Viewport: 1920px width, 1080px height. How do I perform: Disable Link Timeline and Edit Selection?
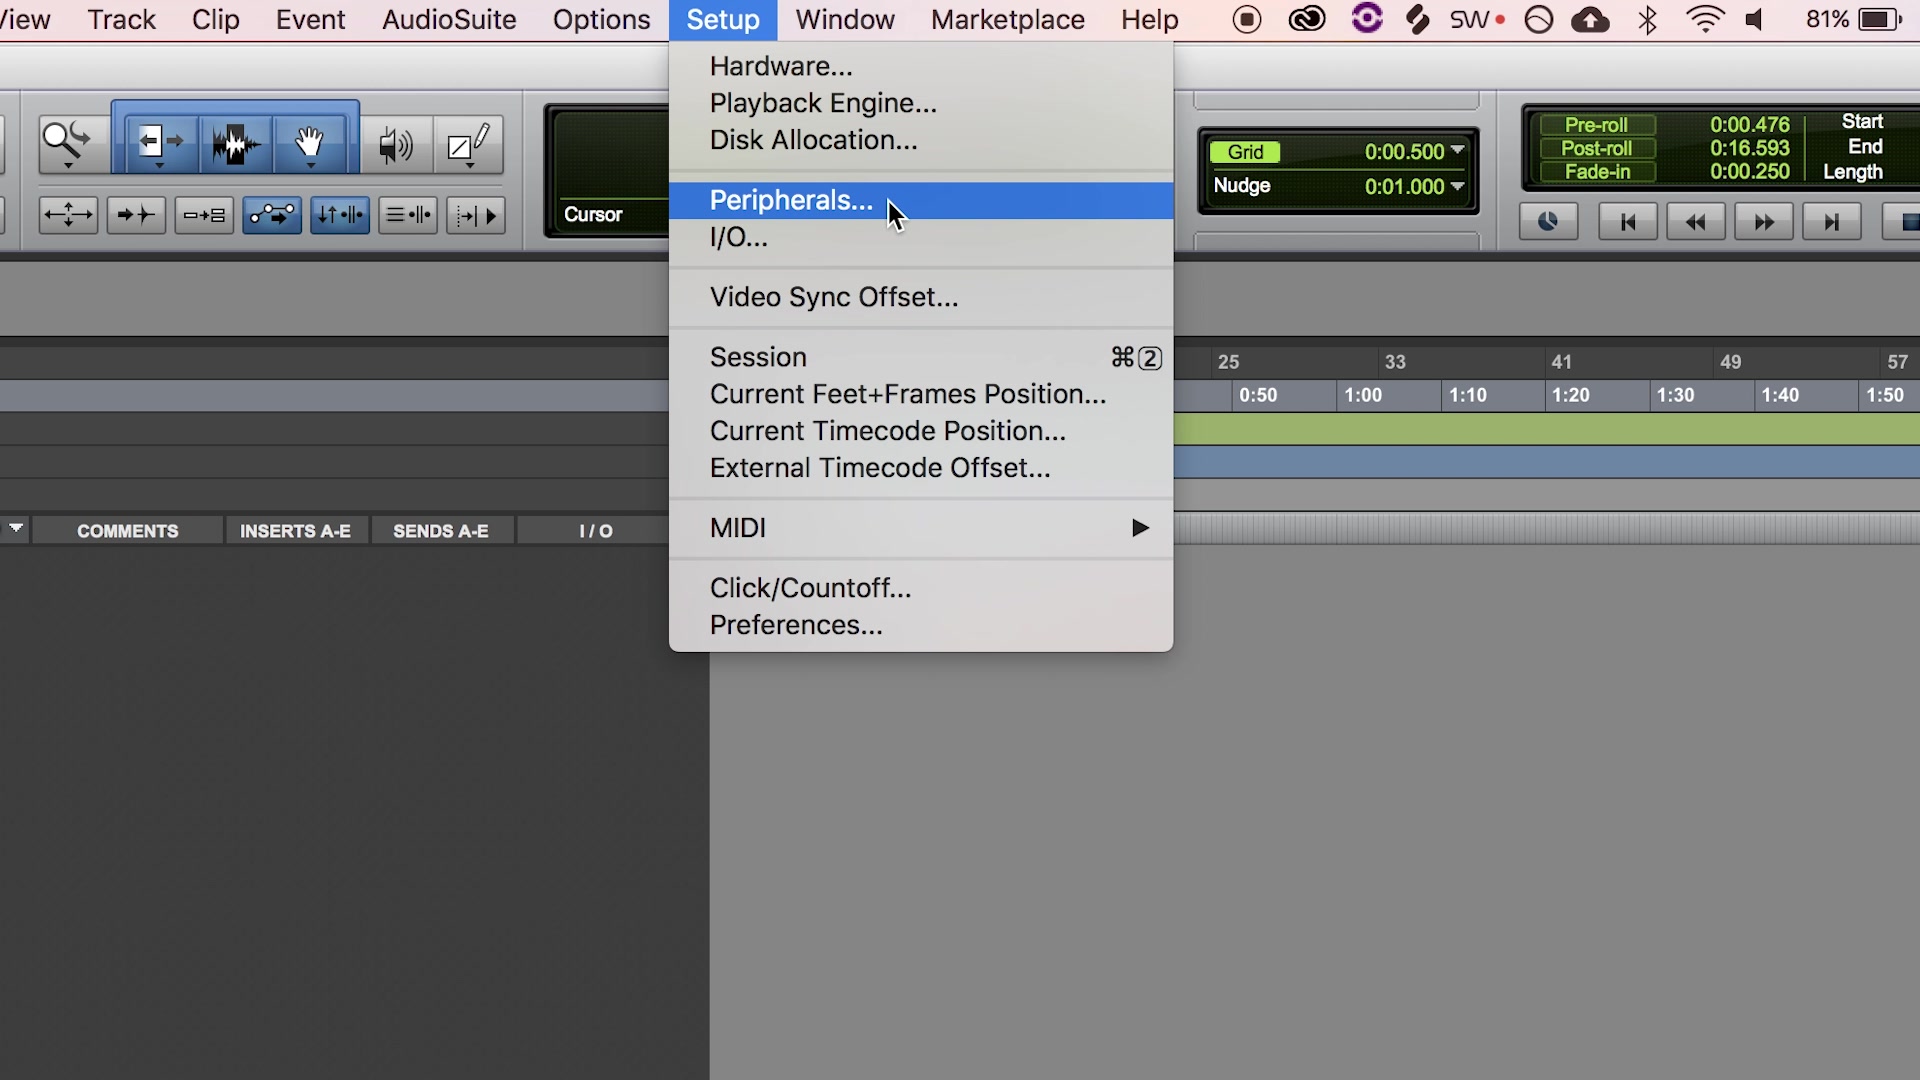[340, 215]
